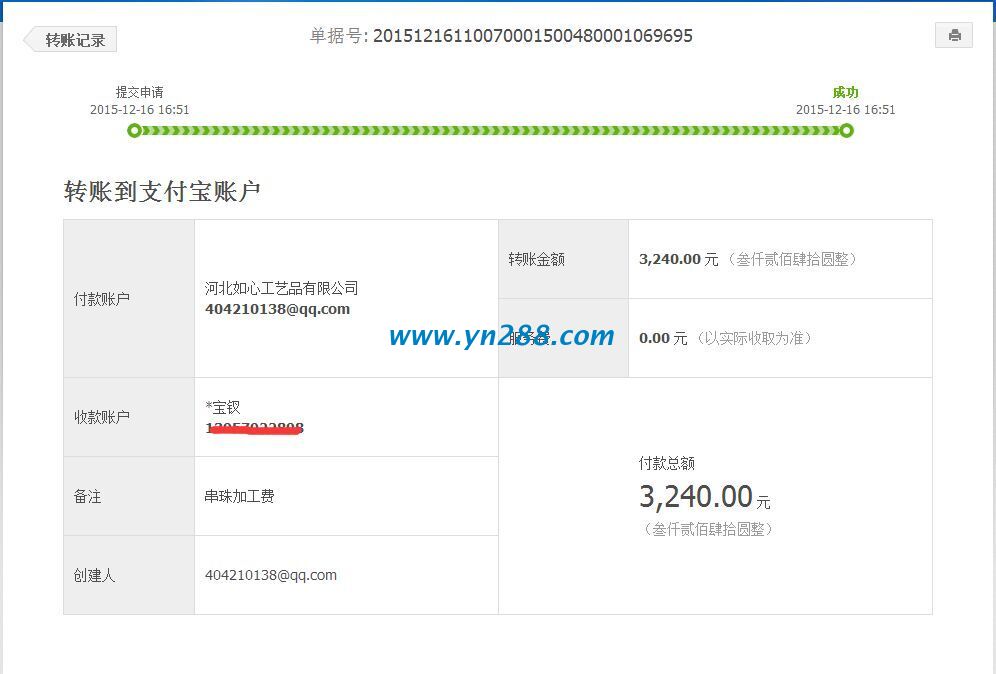Click the 0.00 元 service fee value
This screenshot has width=996, height=674.
[x=663, y=338]
